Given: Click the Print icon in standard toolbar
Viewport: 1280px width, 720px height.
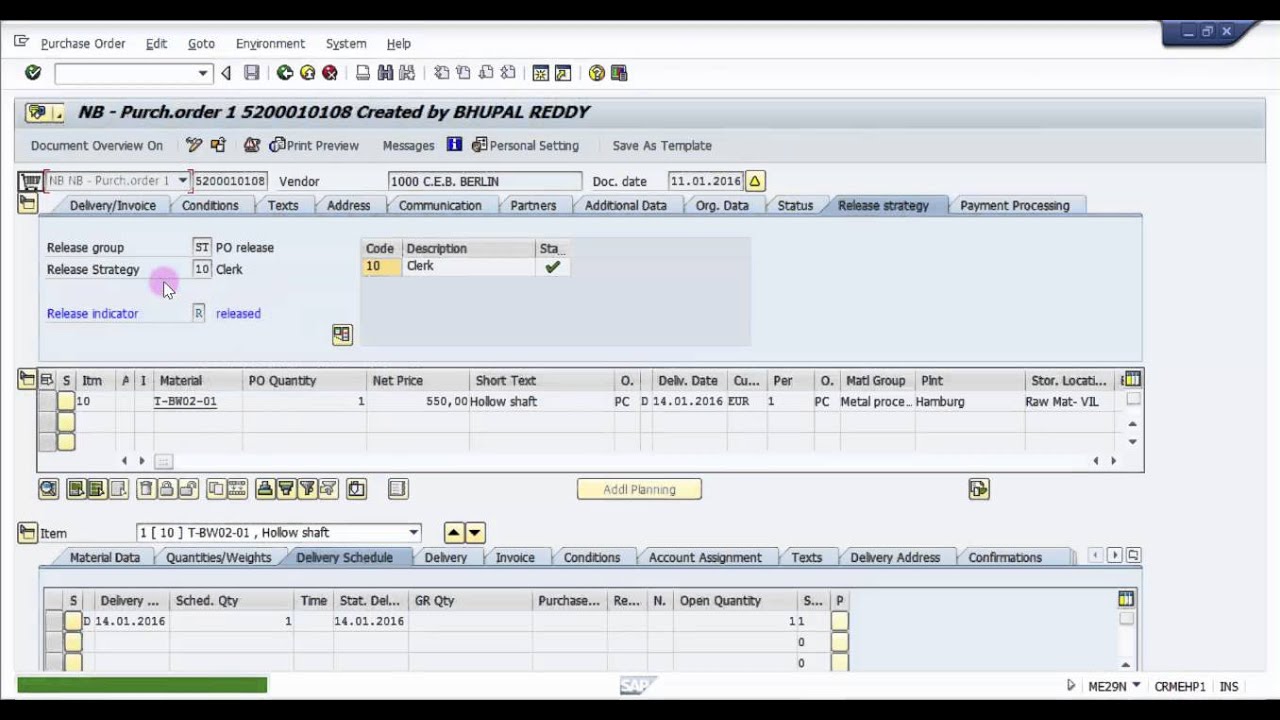Looking at the screenshot, I should [363, 73].
